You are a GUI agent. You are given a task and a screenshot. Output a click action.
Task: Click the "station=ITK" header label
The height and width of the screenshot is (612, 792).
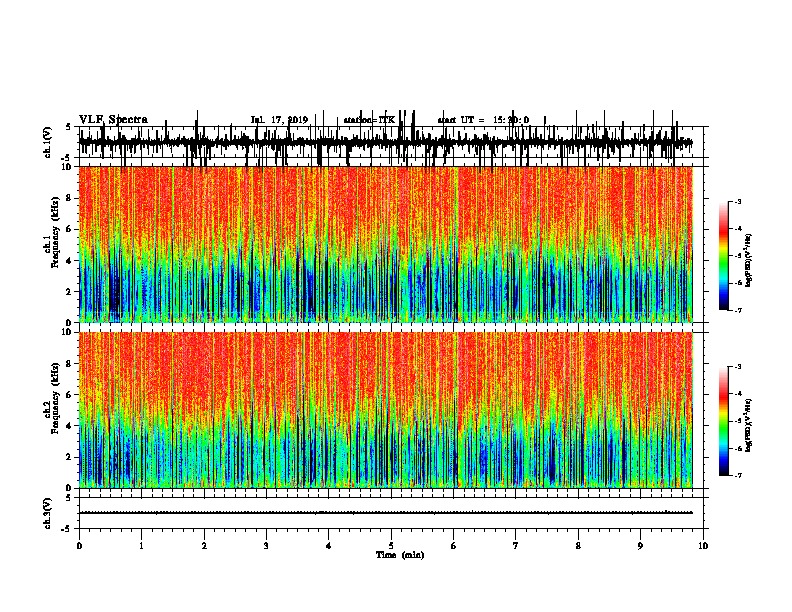pos(369,120)
